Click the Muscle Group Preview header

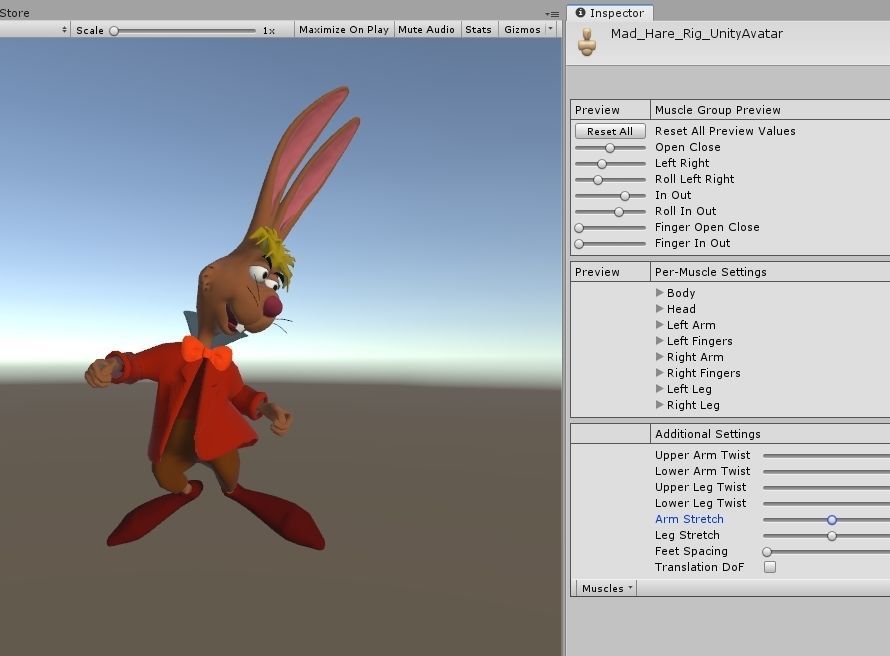[717, 110]
